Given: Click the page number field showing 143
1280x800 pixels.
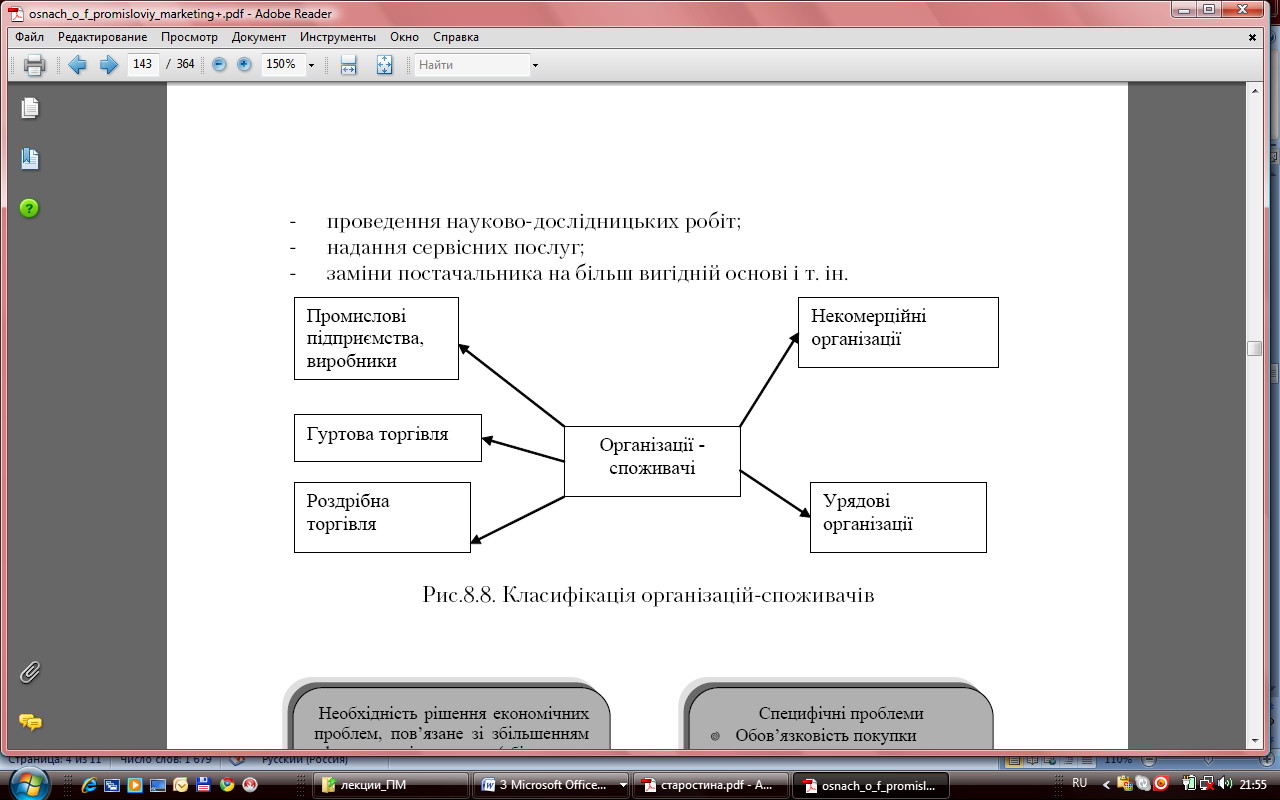Looking at the screenshot, I should click(x=143, y=65).
